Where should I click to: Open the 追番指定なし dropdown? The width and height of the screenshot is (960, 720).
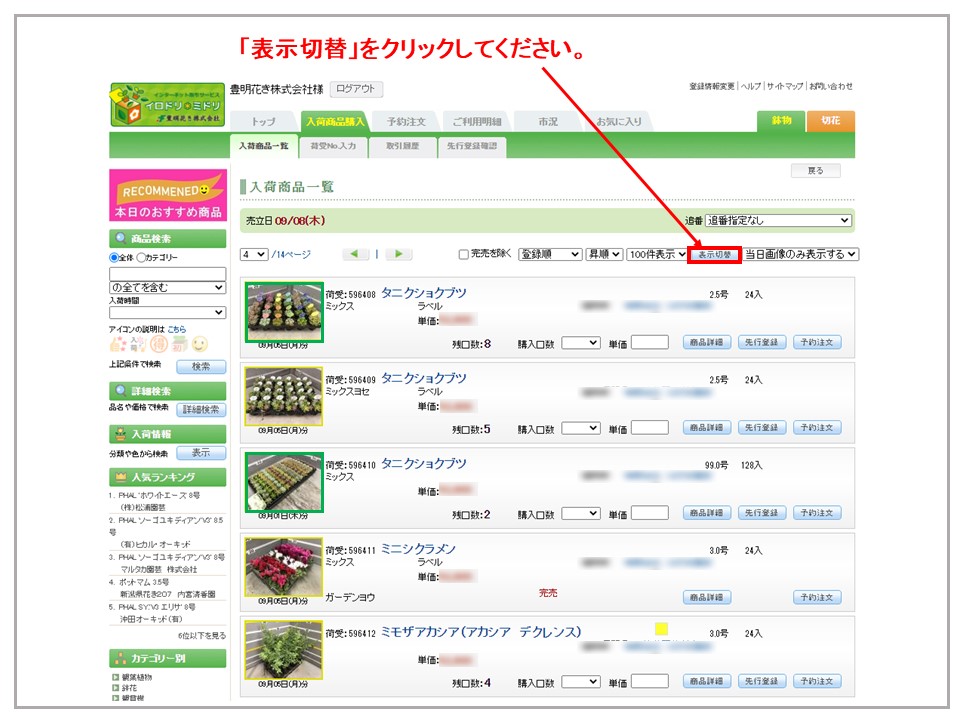[x=778, y=220]
